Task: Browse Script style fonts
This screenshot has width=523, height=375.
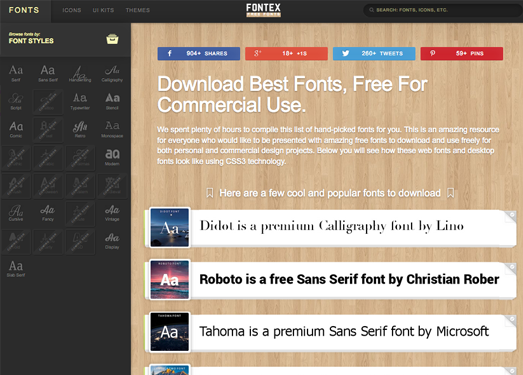Action: [x=16, y=101]
